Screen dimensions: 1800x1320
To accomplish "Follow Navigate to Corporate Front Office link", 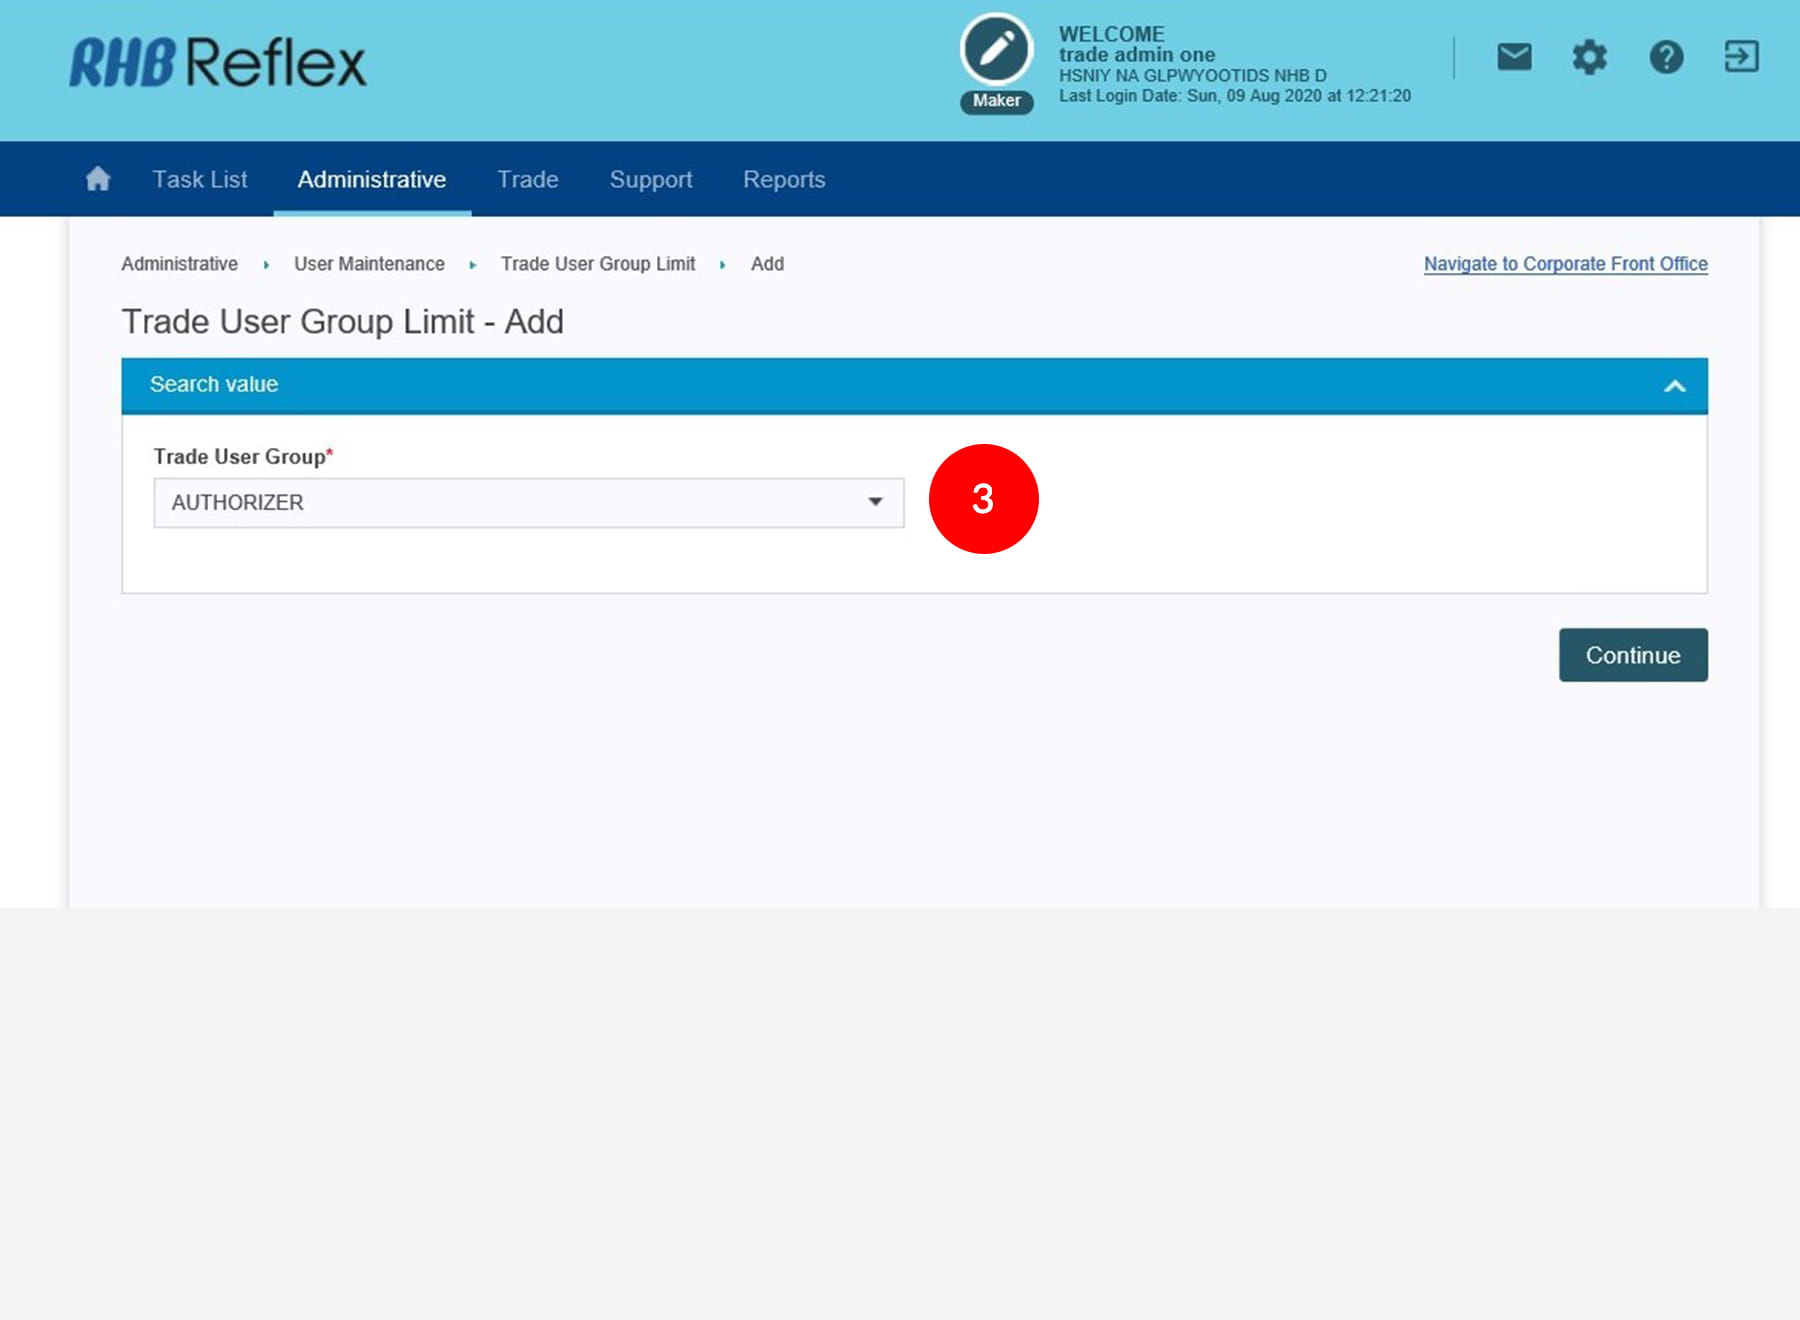I will click(1565, 264).
